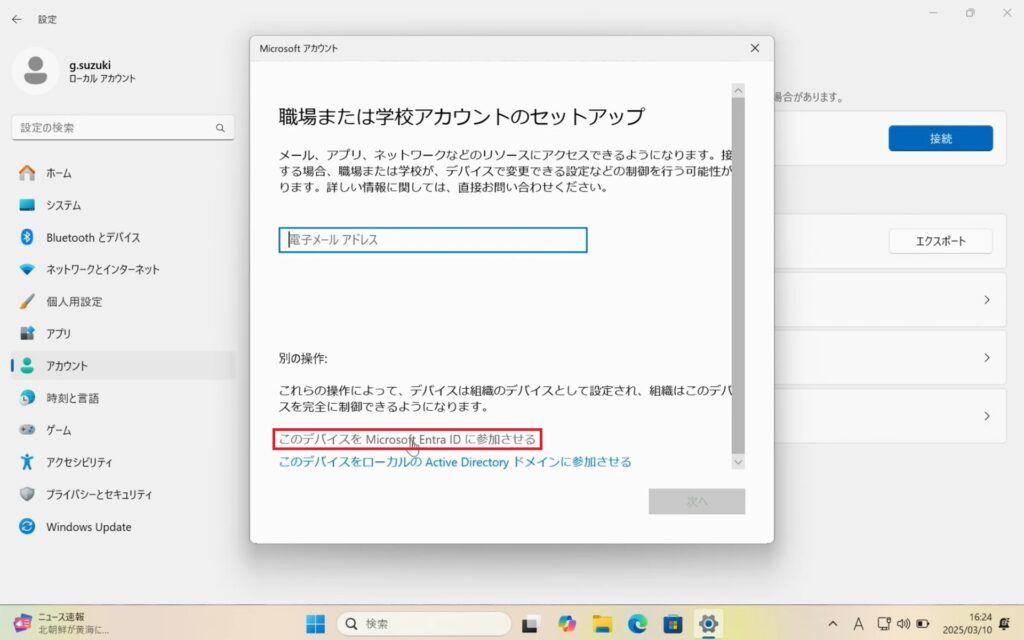
Task: Show hidden system tray icons
Action: tap(833, 624)
